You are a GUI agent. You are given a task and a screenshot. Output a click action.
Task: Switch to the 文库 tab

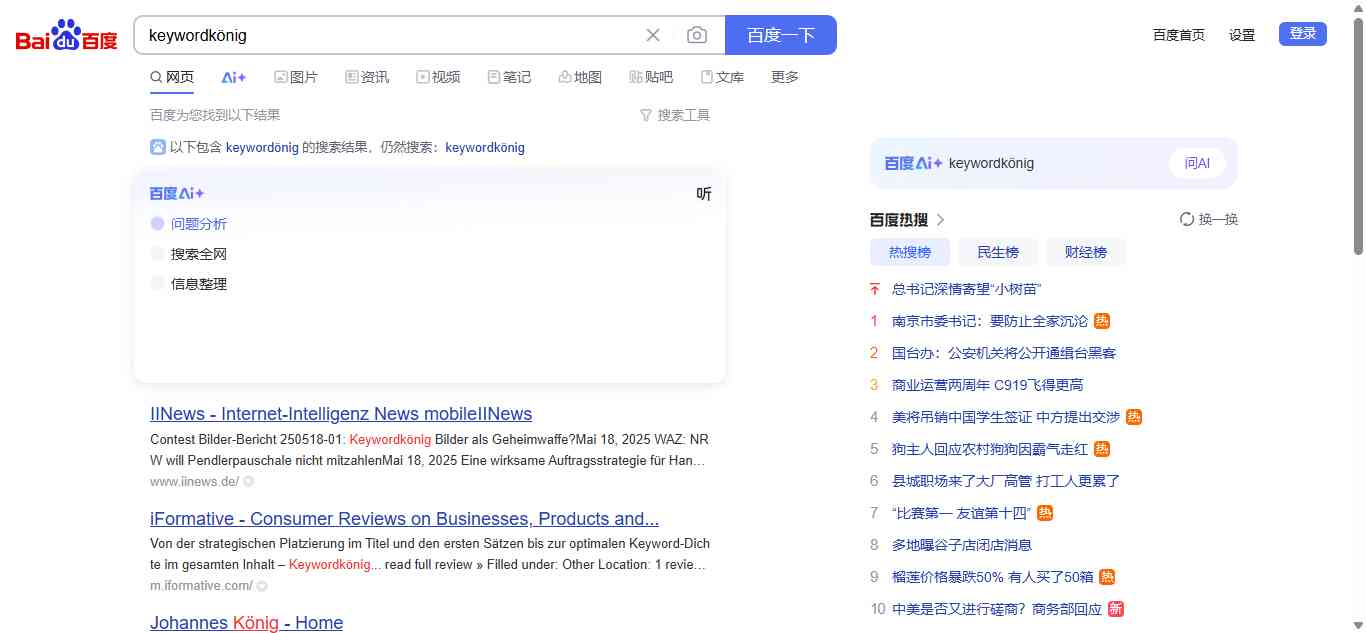pos(723,77)
